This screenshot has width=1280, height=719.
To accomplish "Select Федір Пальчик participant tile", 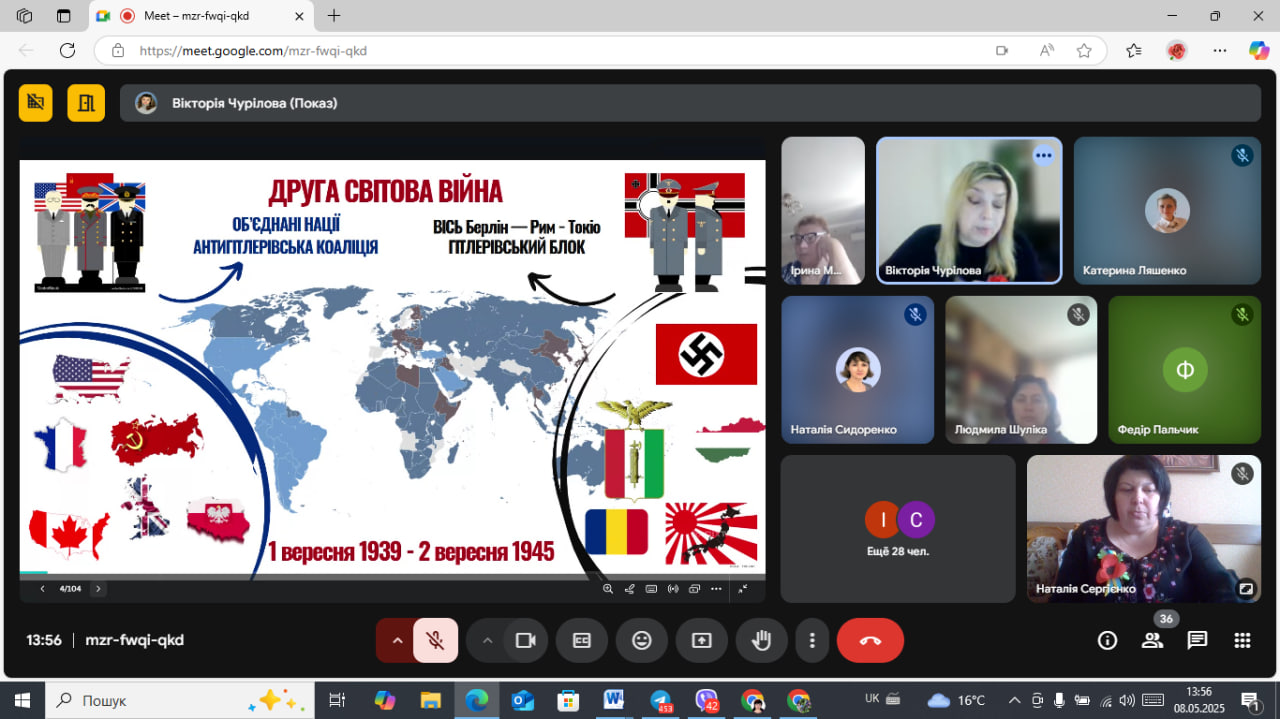I will (x=1185, y=370).
